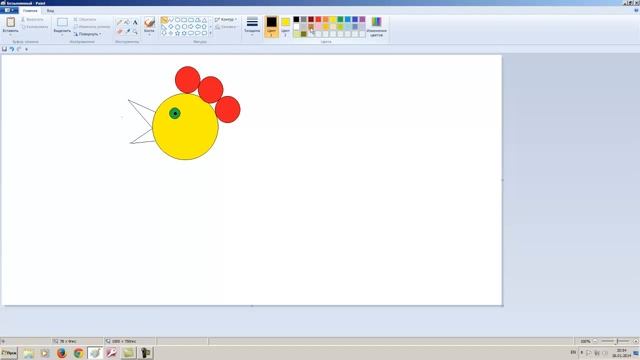The width and height of the screenshot is (640, 360).
Task: Choose the Line shape in shapes gallery
Action: point(164,20)
